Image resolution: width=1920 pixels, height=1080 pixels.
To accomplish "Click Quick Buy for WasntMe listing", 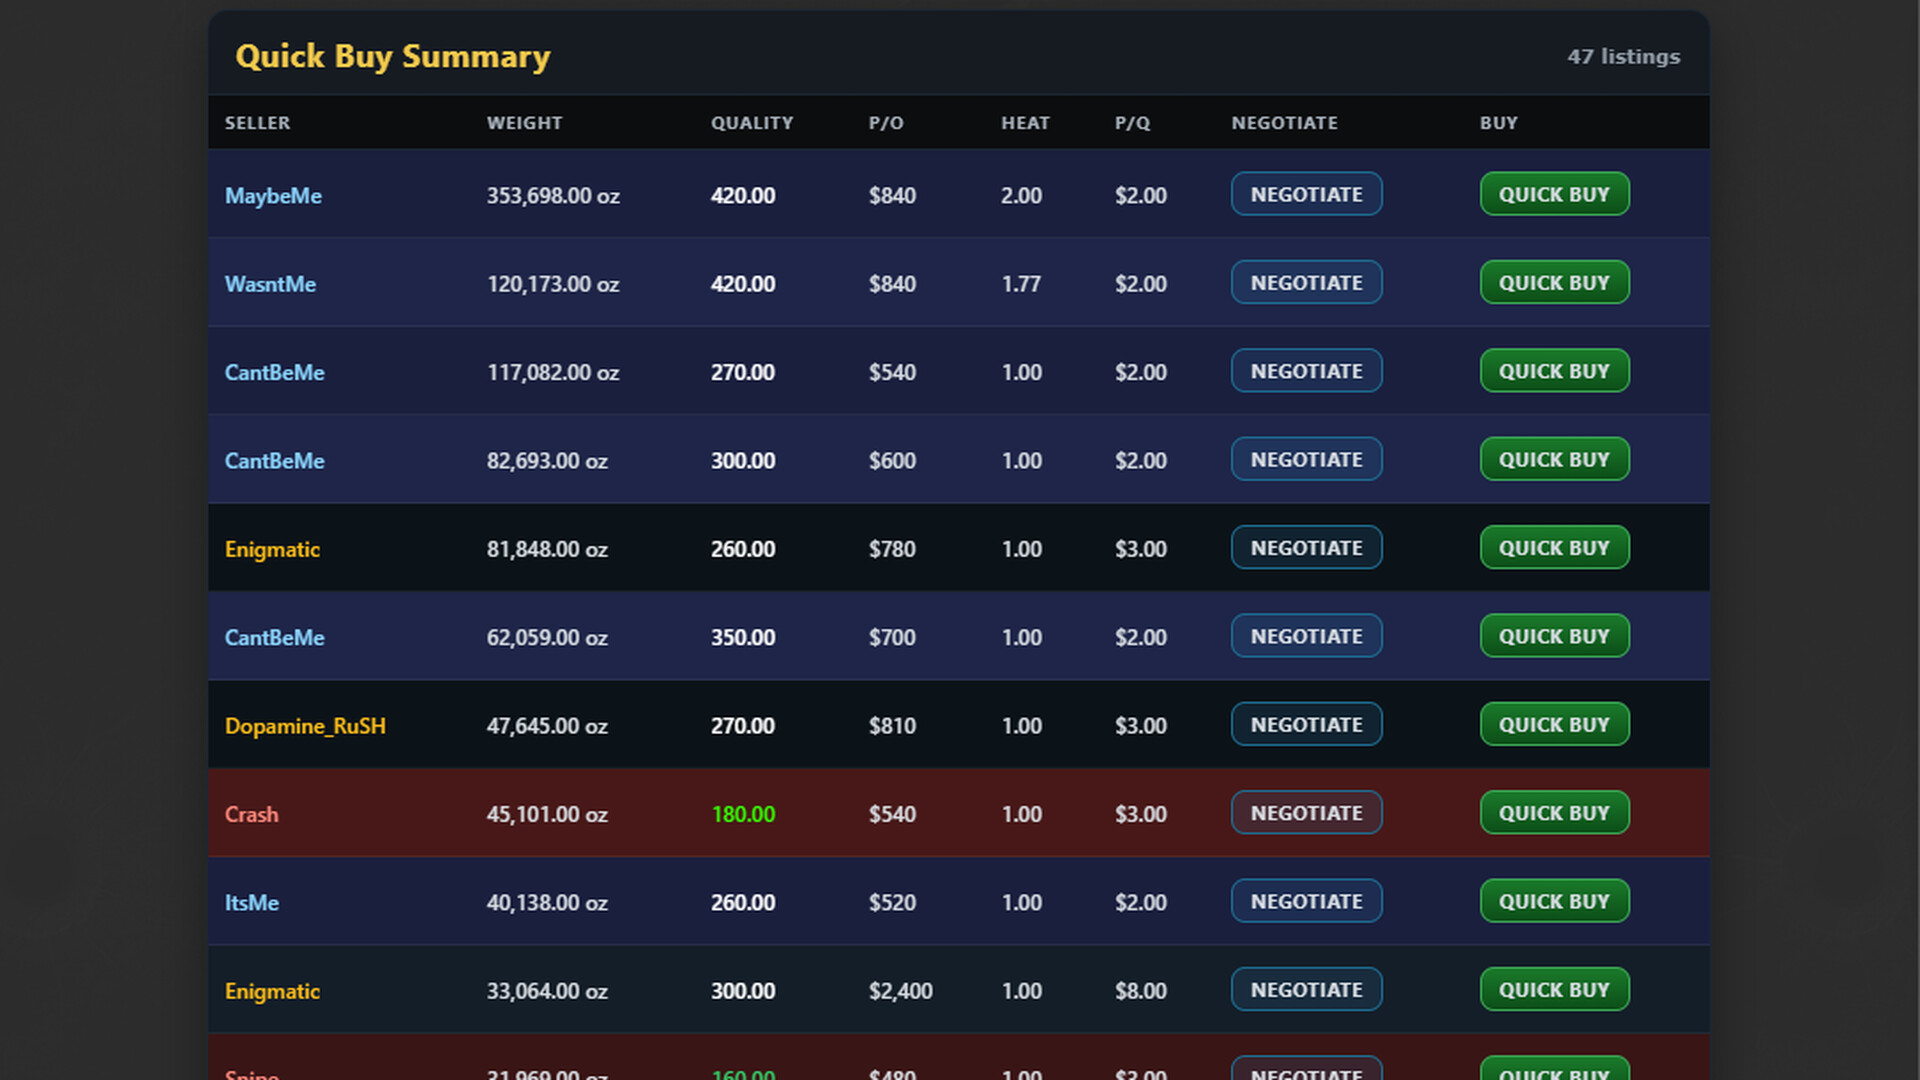I will coord(1554,282).
